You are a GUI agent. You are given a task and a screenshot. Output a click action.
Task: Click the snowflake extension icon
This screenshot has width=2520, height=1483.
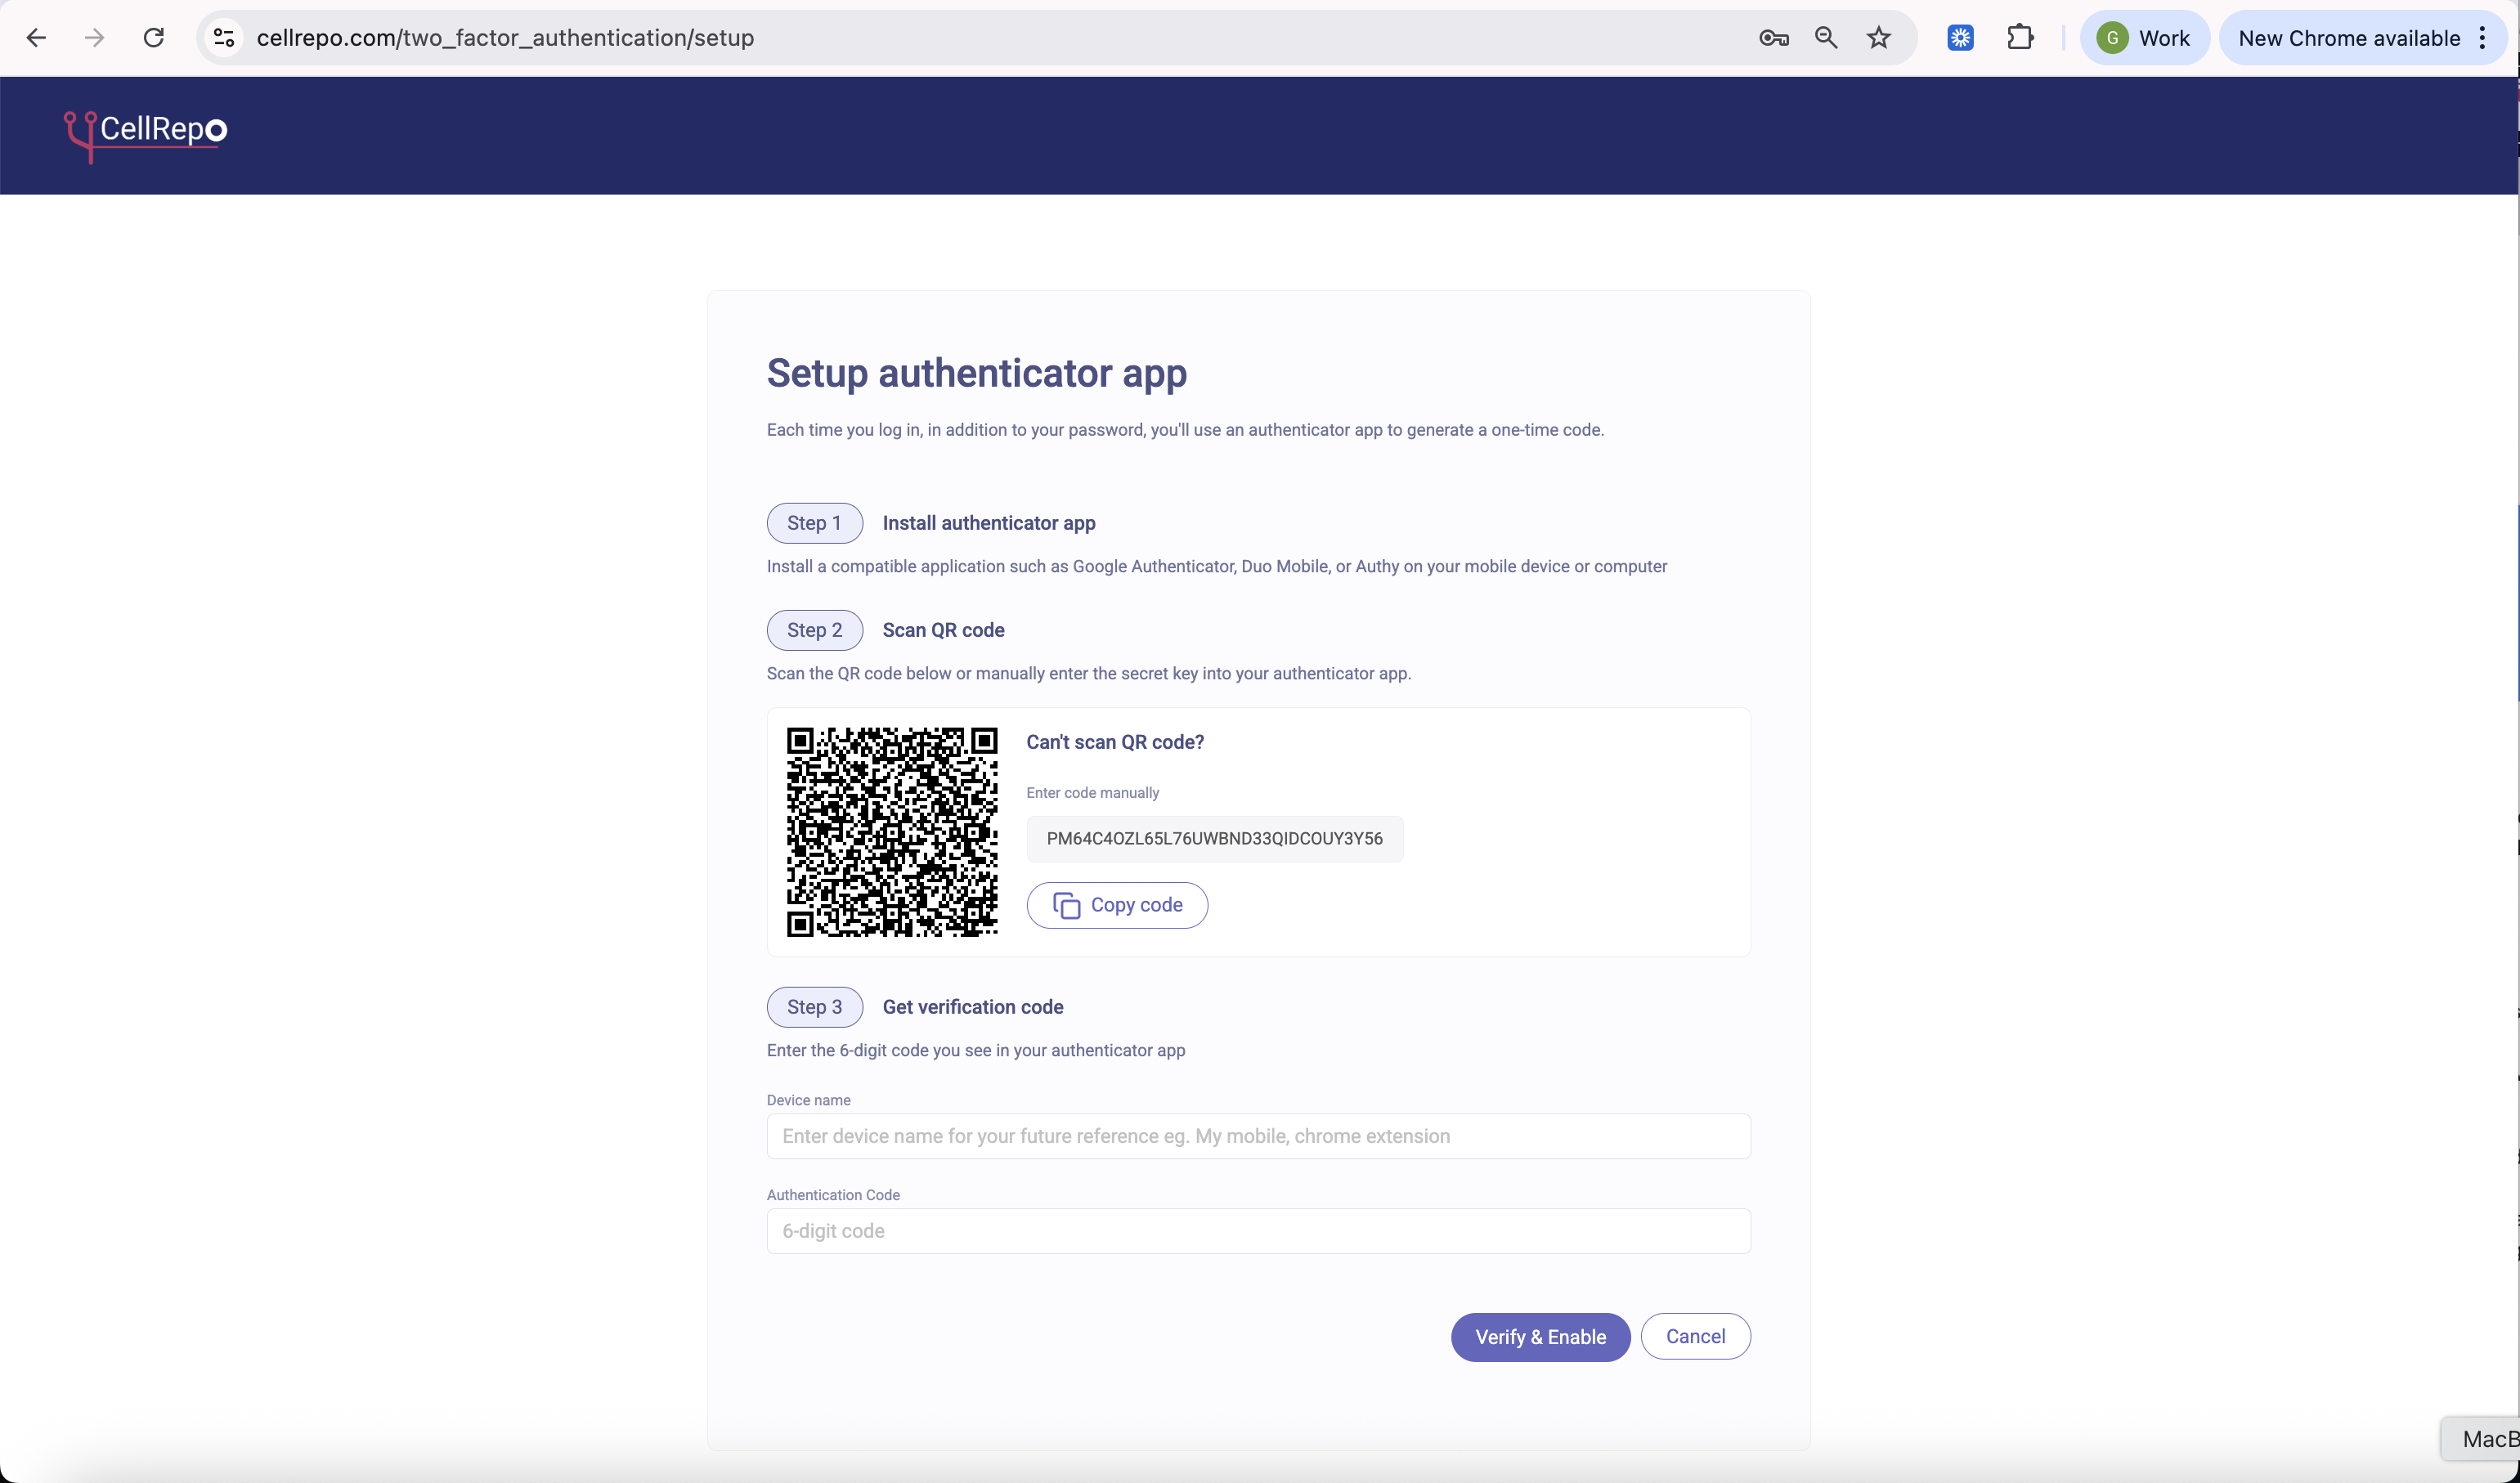tap(1960, 38)
